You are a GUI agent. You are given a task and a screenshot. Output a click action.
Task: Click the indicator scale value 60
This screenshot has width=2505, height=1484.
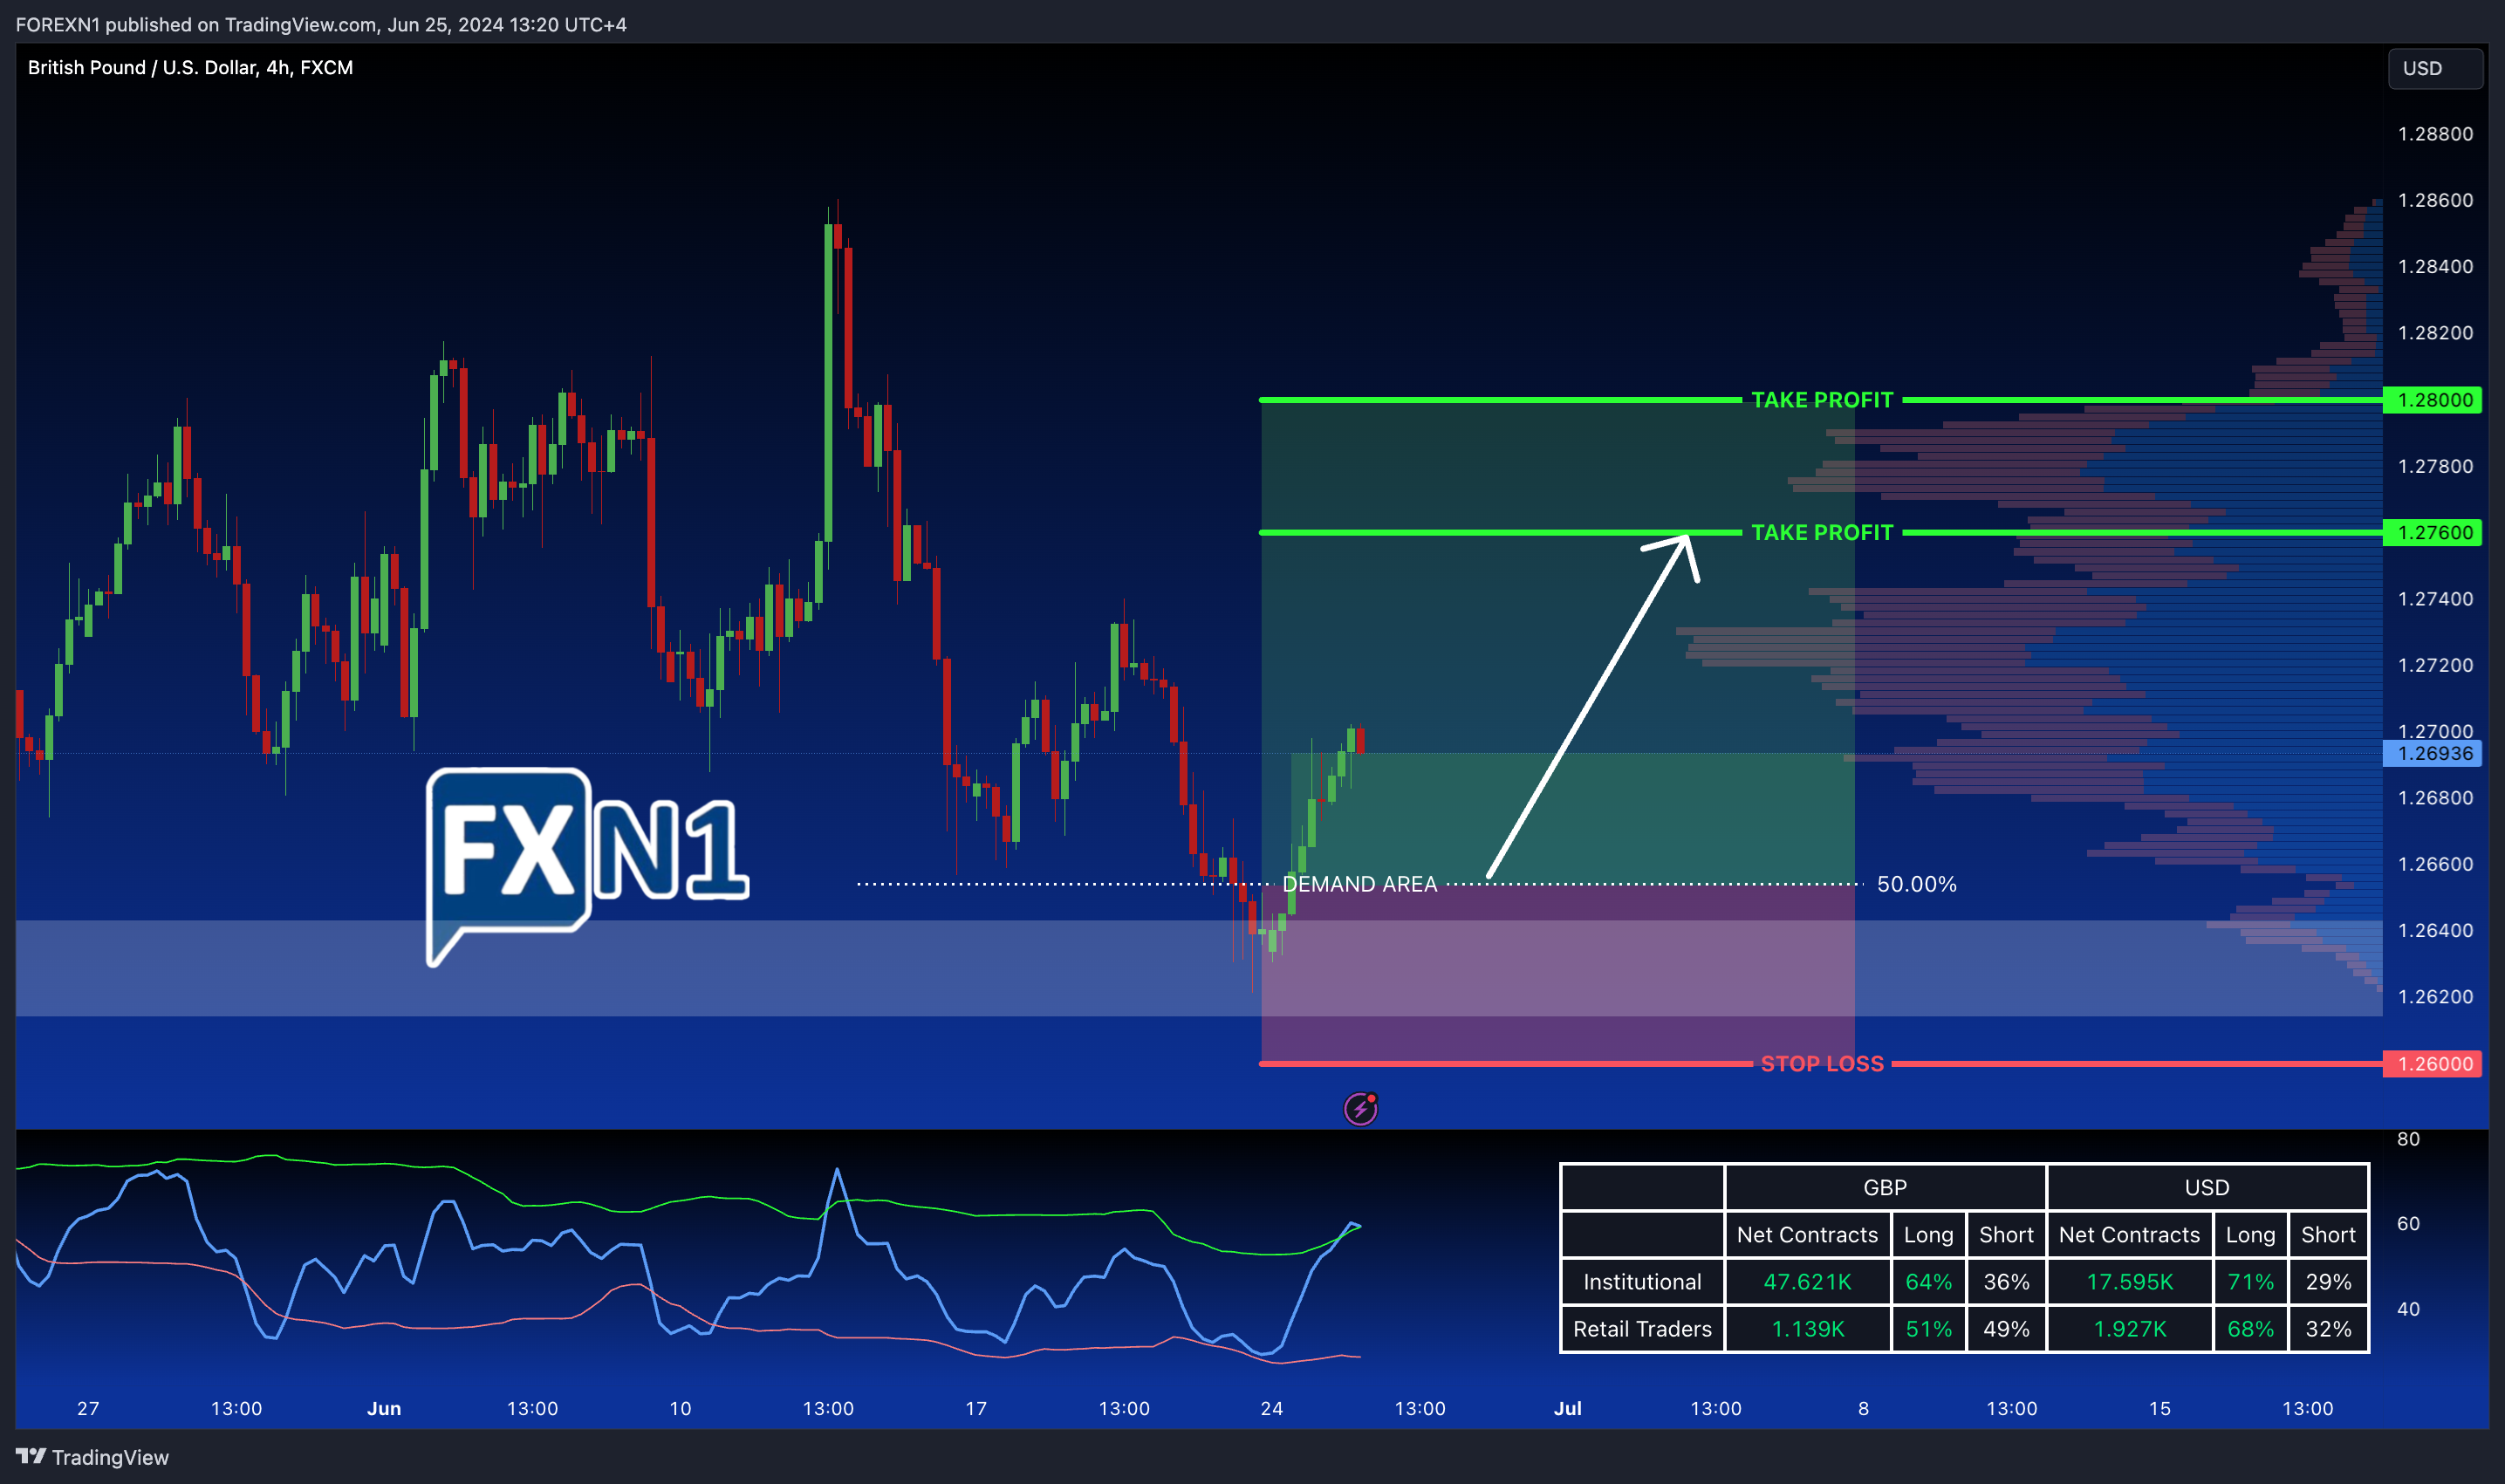(2408, 1223)
